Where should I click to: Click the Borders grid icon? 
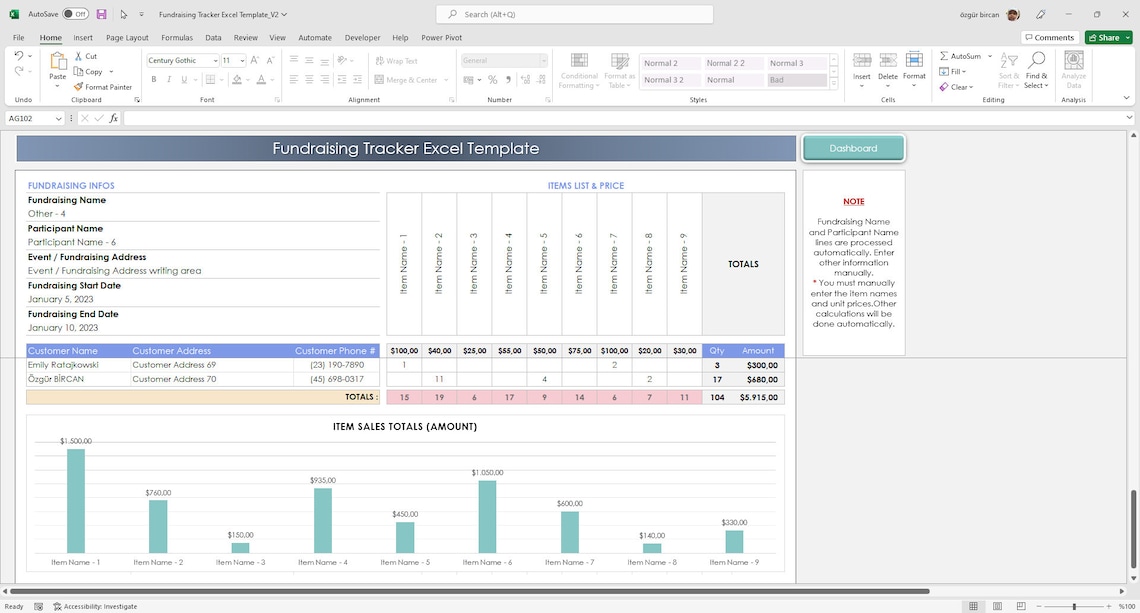point(210,79)
